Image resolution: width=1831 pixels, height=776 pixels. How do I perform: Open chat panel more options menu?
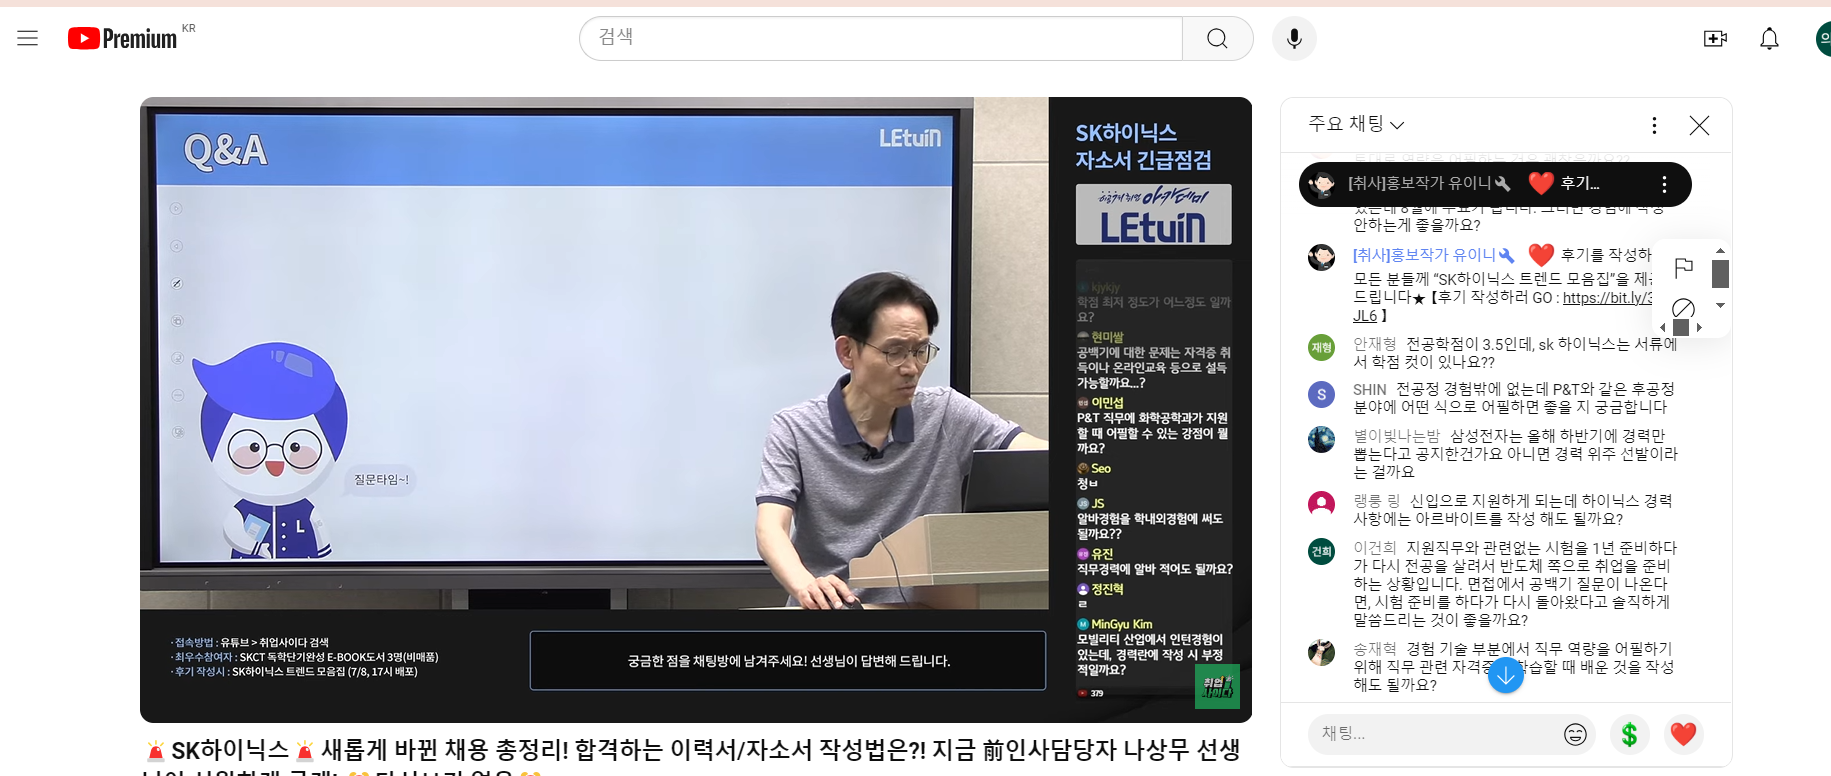1654,125
